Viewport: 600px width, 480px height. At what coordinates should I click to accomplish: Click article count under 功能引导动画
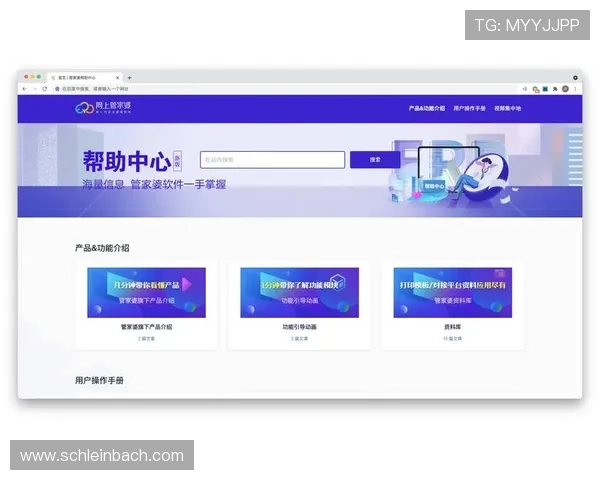(300, 339)
